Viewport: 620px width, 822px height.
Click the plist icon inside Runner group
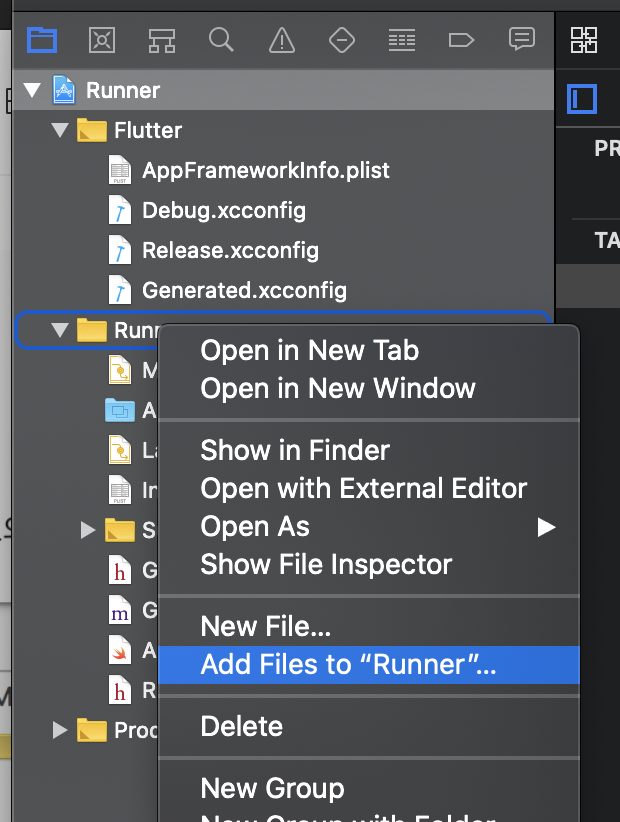tap(120, 490)
